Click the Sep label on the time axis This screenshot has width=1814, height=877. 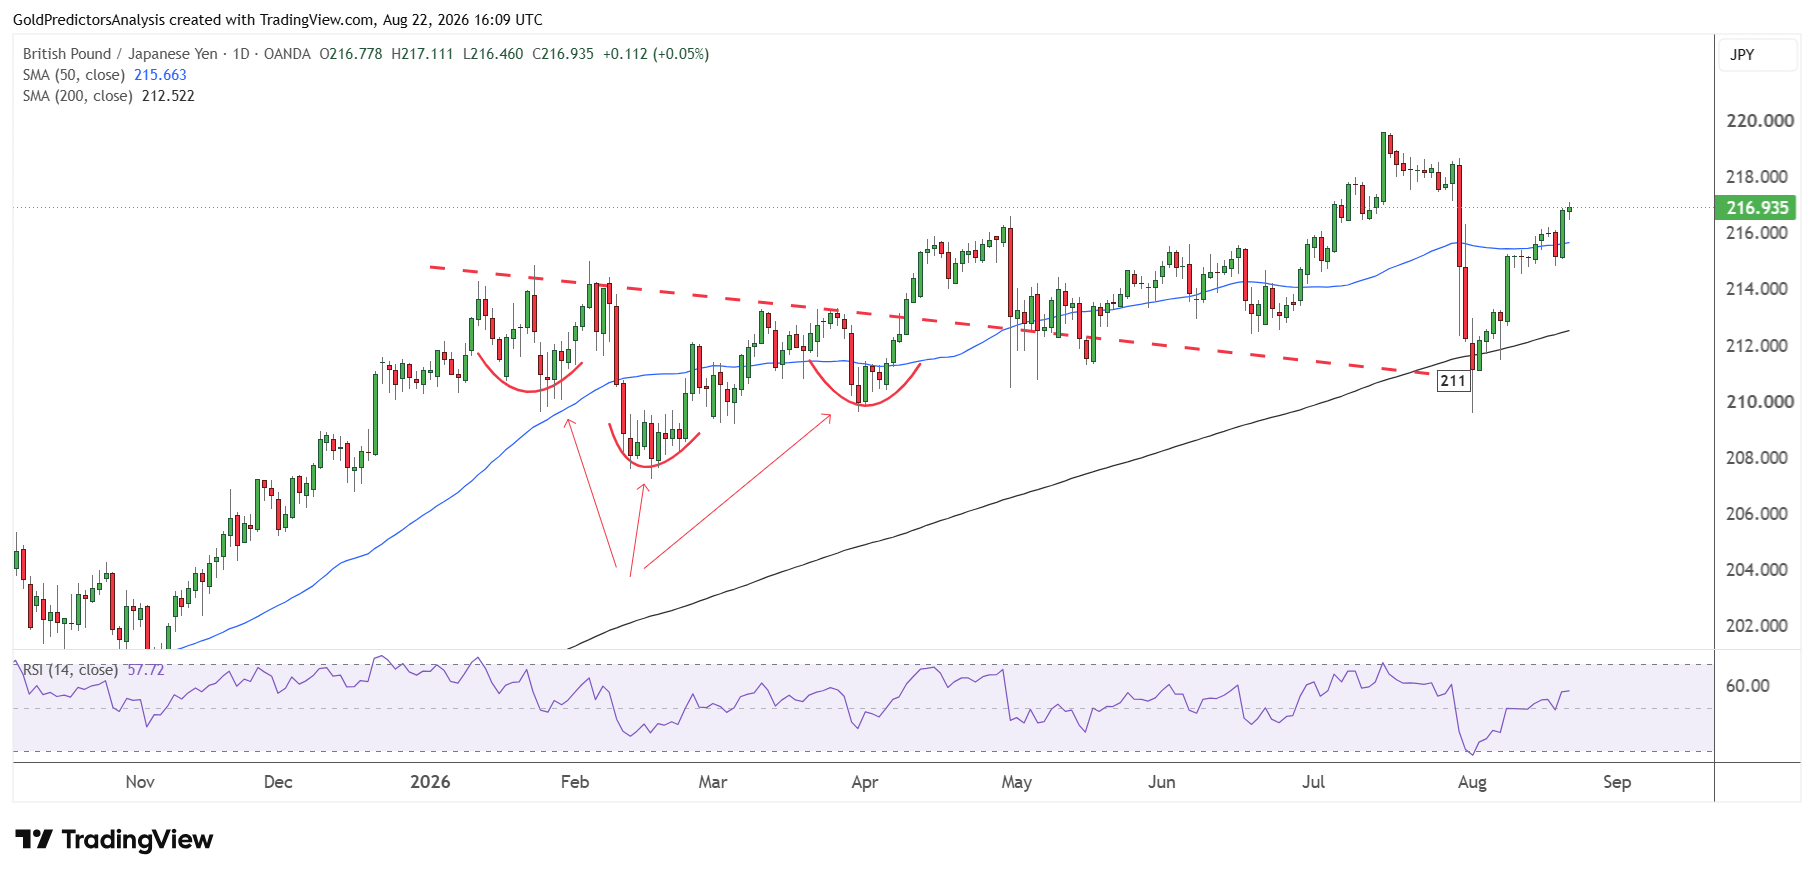click(x=1617, y=782)
